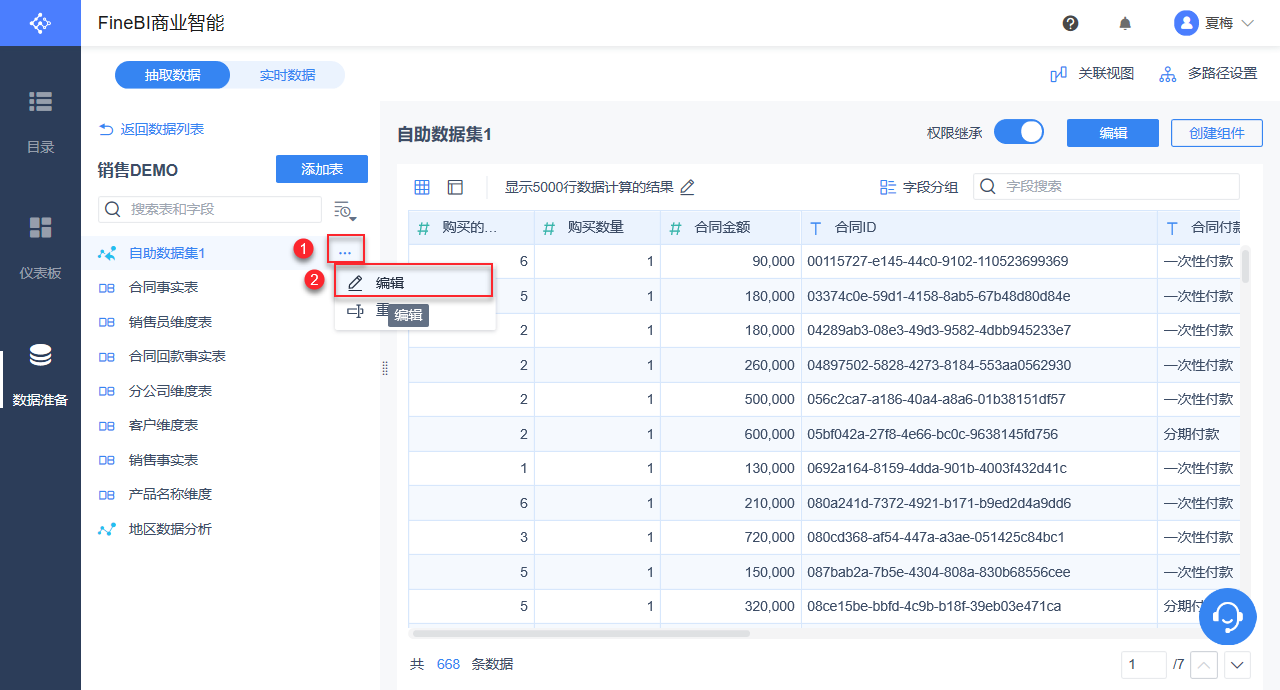
Task: Open the notifications bell
Action: coord(1125,23)
